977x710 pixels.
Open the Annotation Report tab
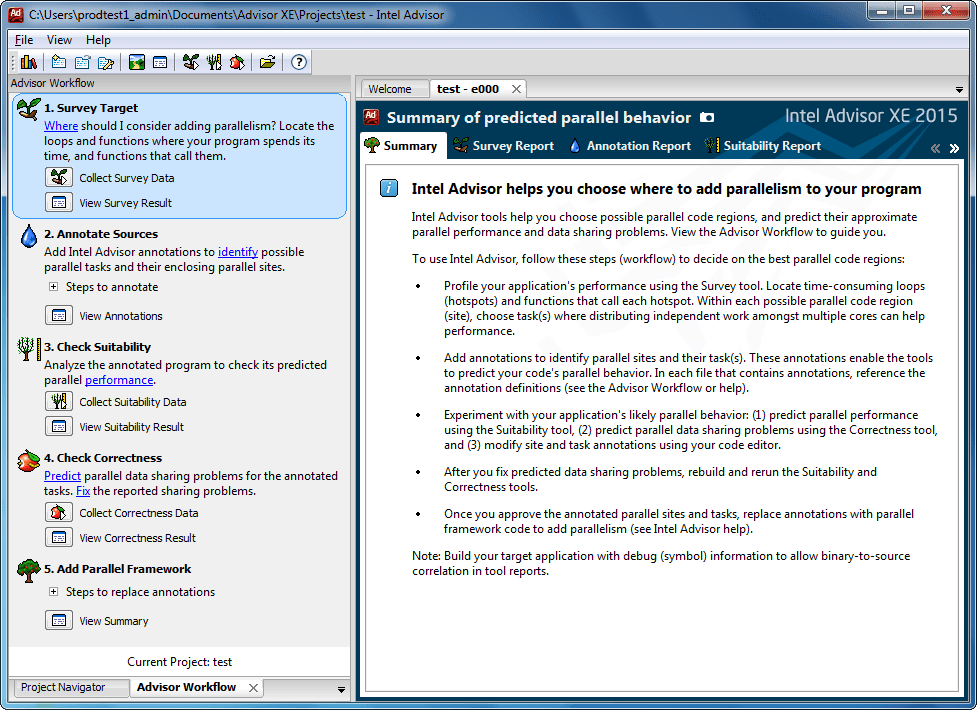[x=630, y=146]
